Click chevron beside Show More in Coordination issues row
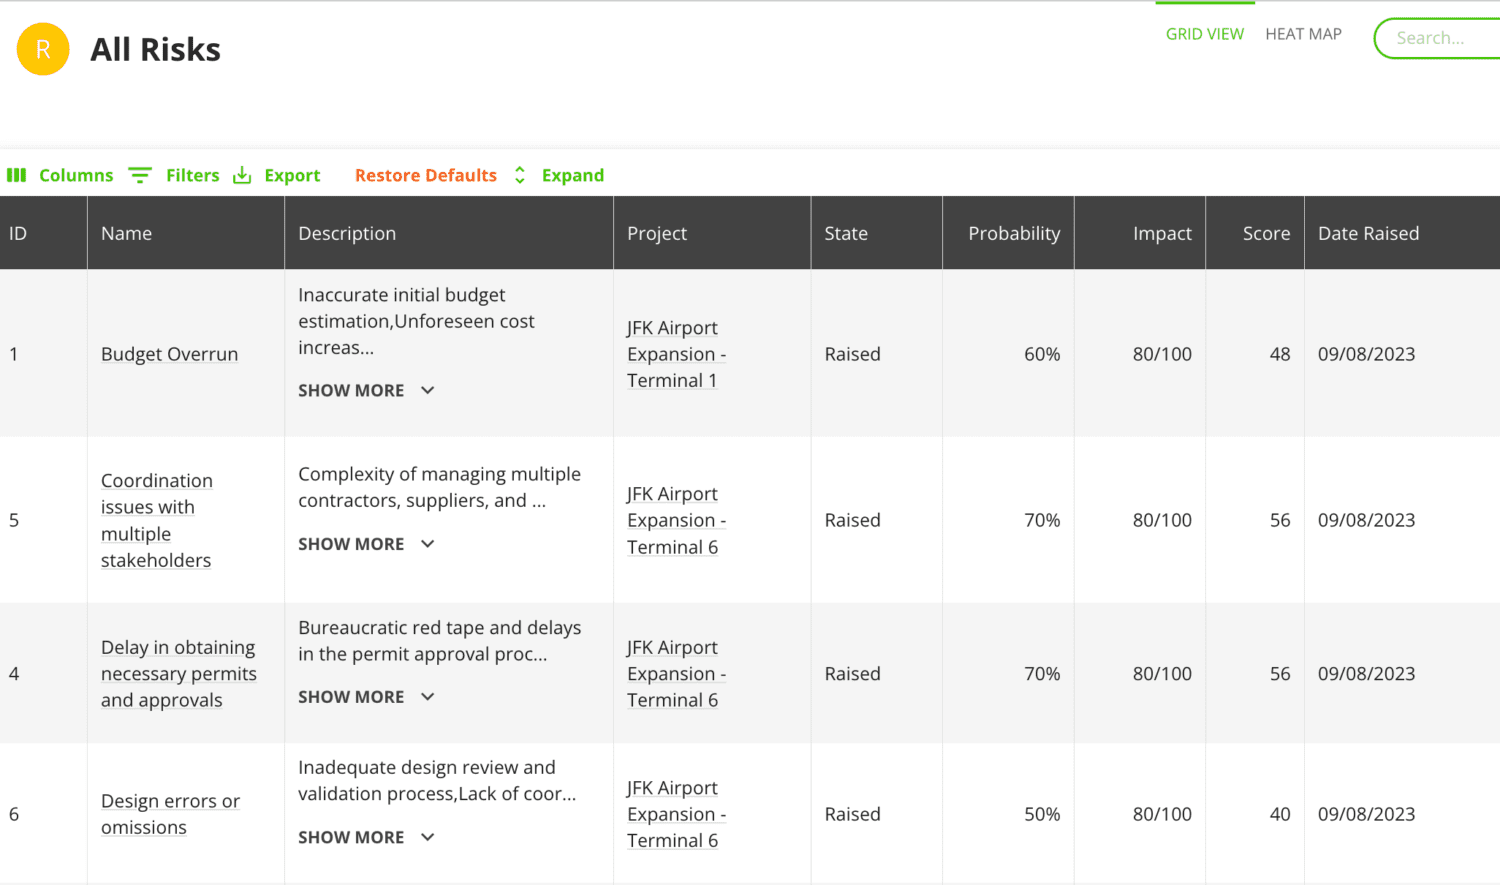Image resolution: width=1500 pixels, height=885 pixels. click(428, 544)
